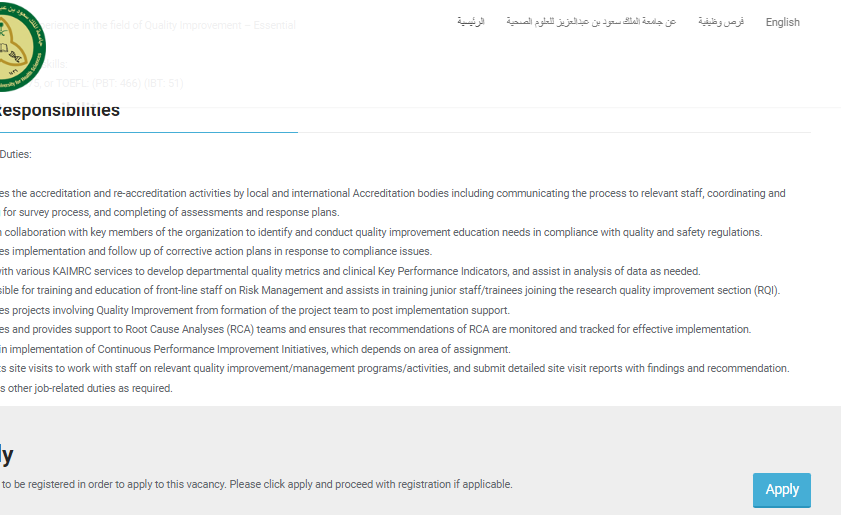Click the Risk Management training line
Screen dimensions: 841x515
(390, 290)
